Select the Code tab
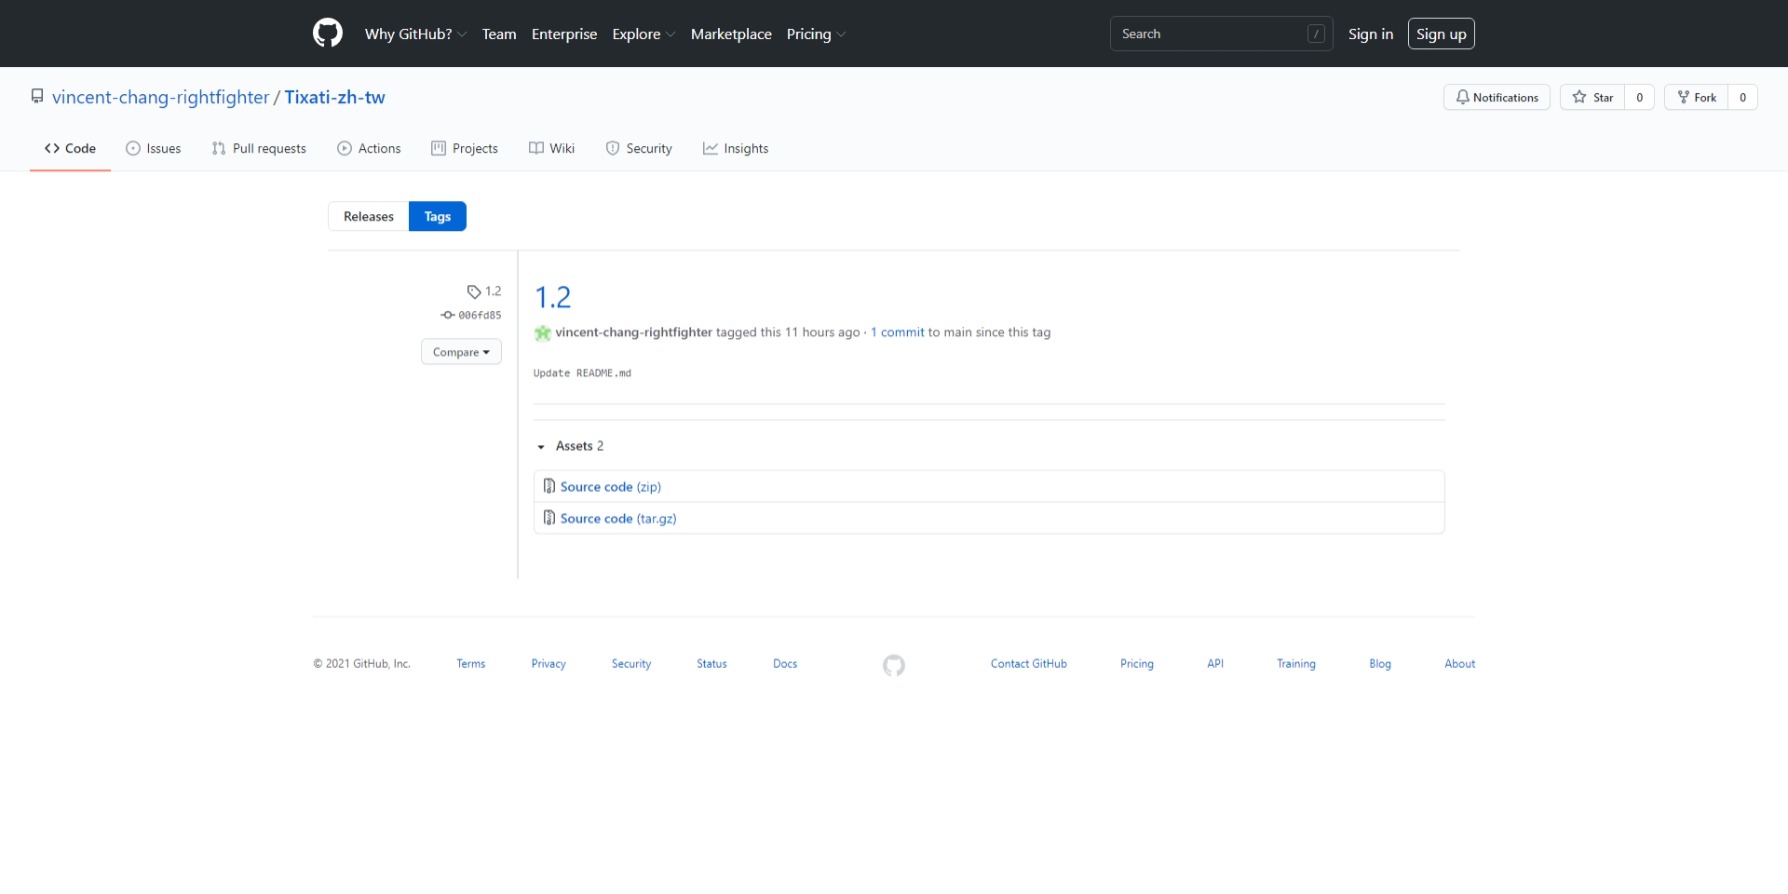This screenshot has height=894, width=1788. point(70,148)
